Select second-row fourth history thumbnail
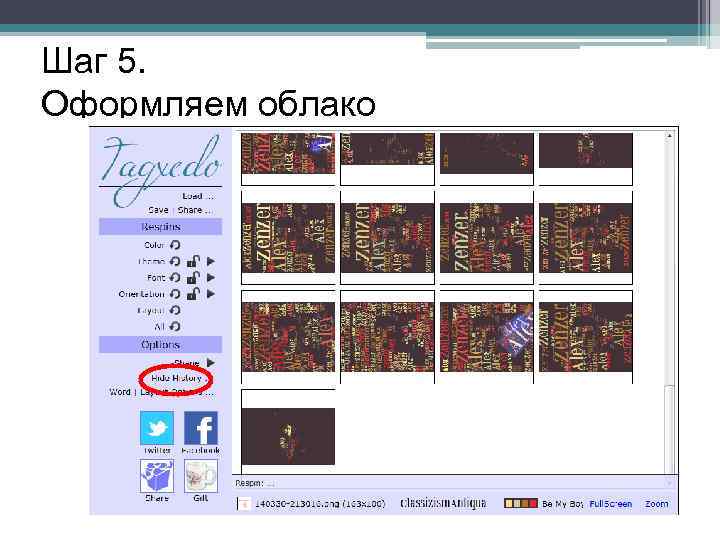 (585, 238)
